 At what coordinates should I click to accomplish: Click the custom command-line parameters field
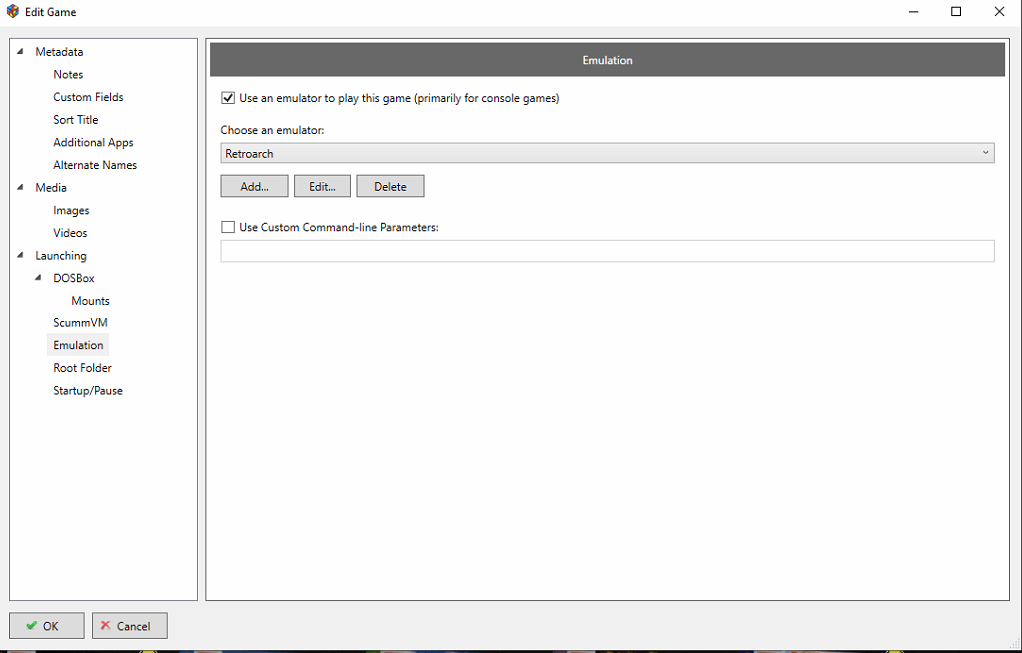607,251
